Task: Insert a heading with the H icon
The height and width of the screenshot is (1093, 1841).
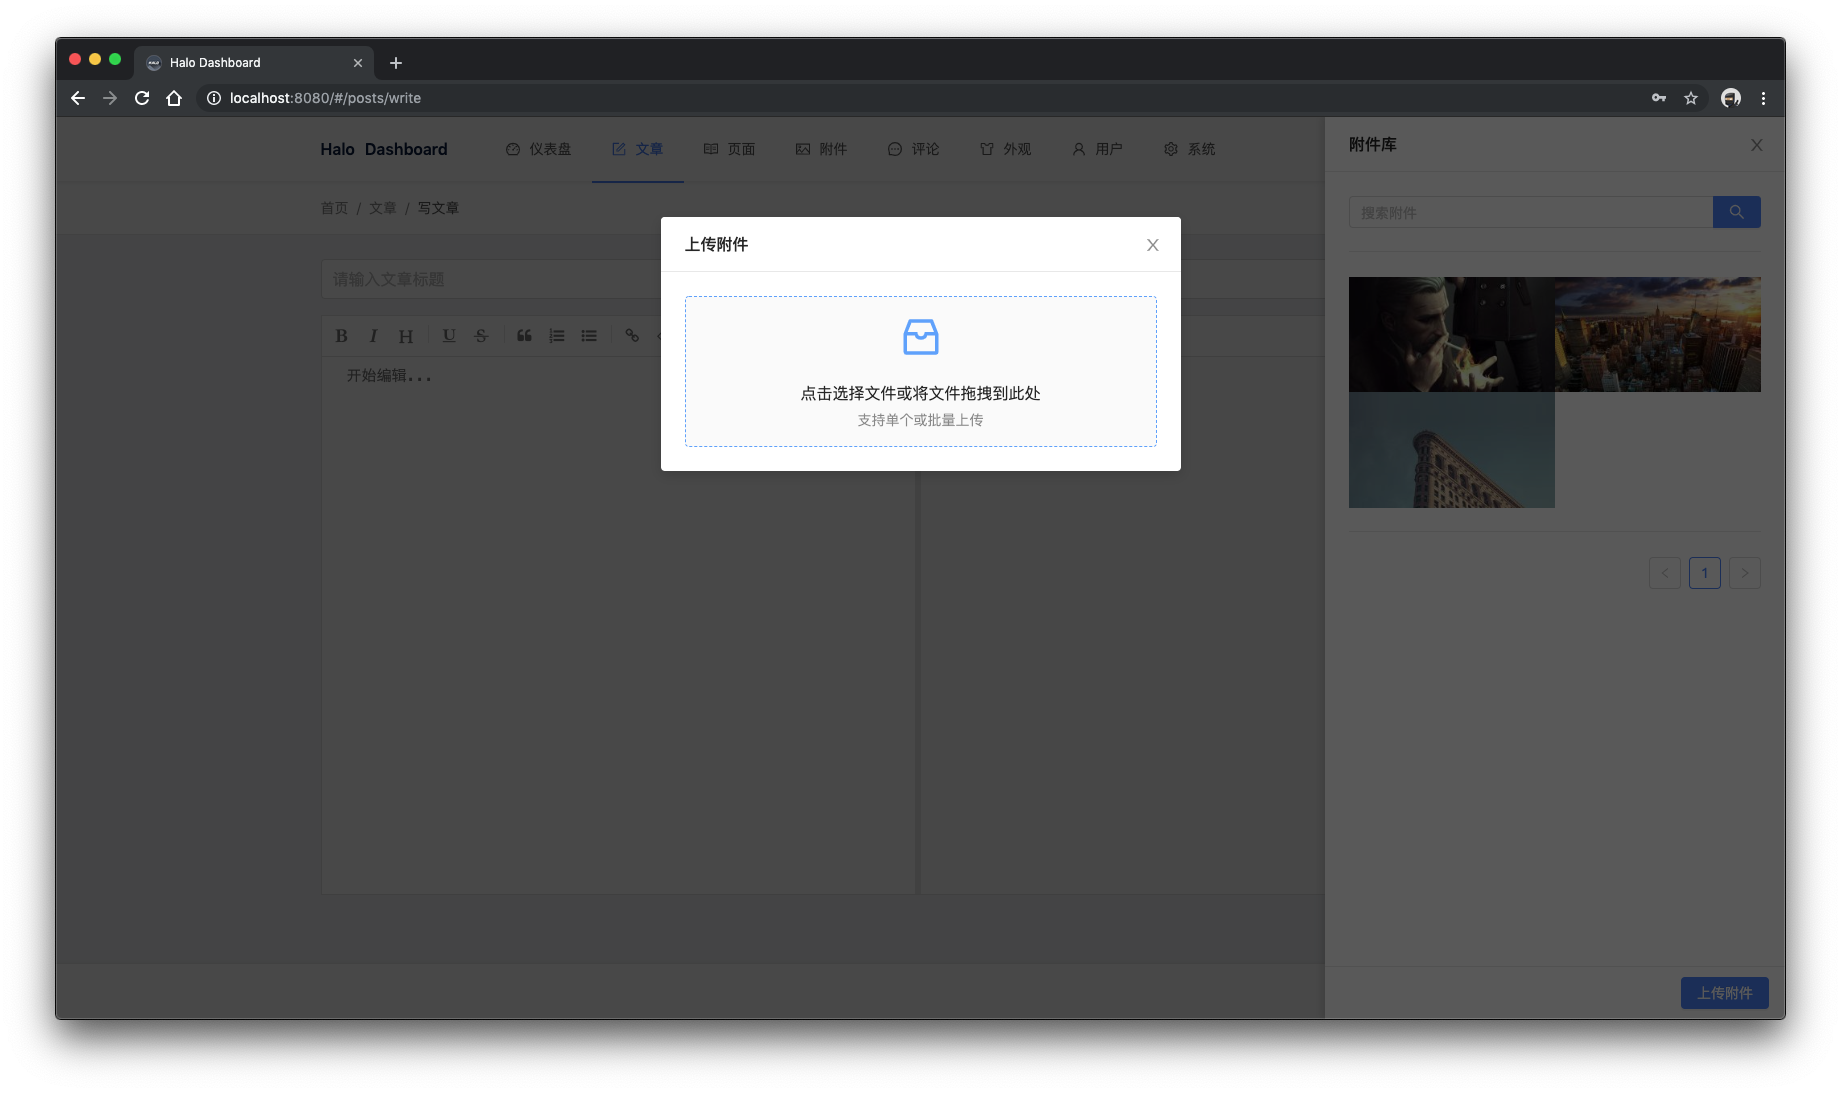Action: point(405,336)
